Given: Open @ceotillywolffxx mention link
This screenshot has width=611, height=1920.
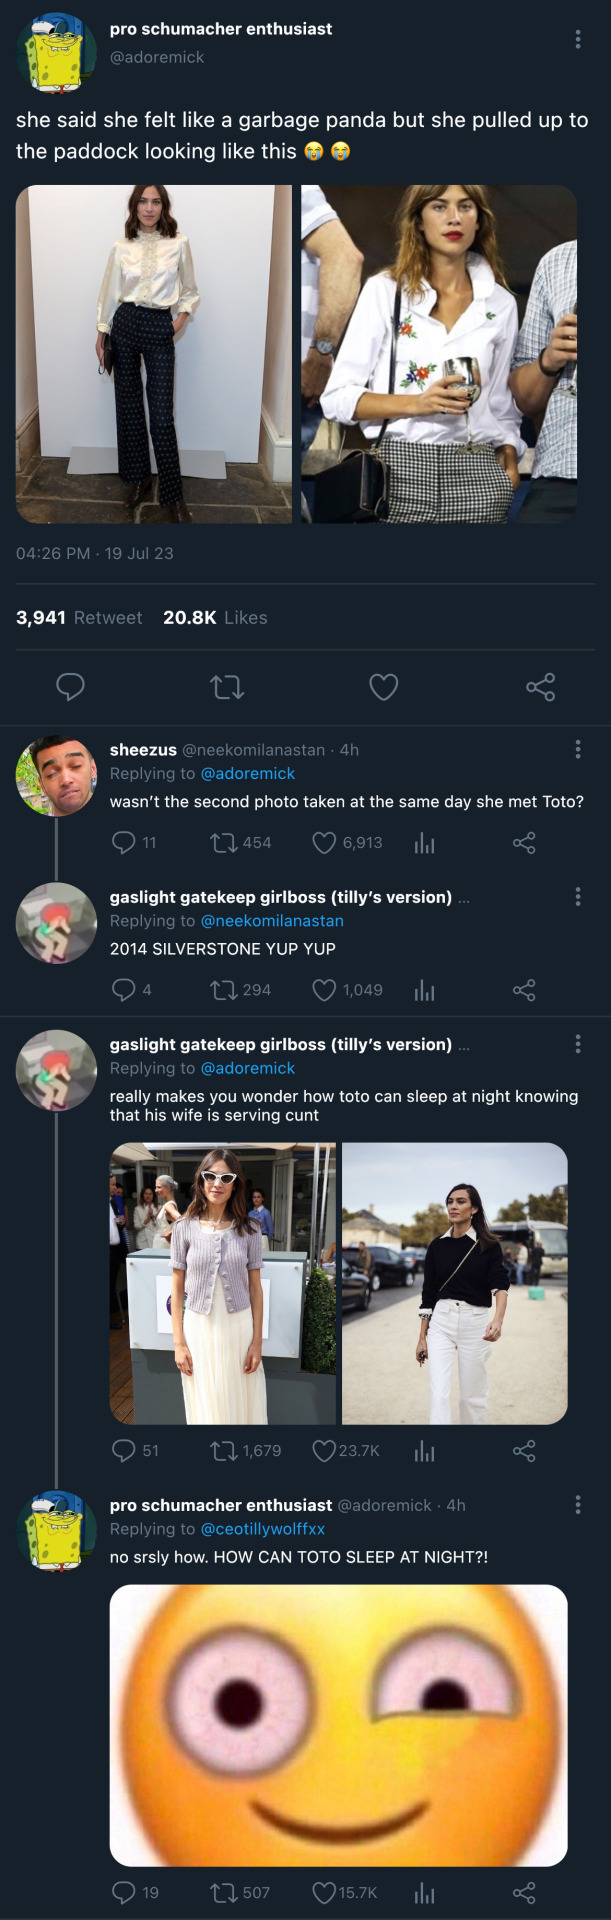Looking at the screenshot, I should [263, 1529].
